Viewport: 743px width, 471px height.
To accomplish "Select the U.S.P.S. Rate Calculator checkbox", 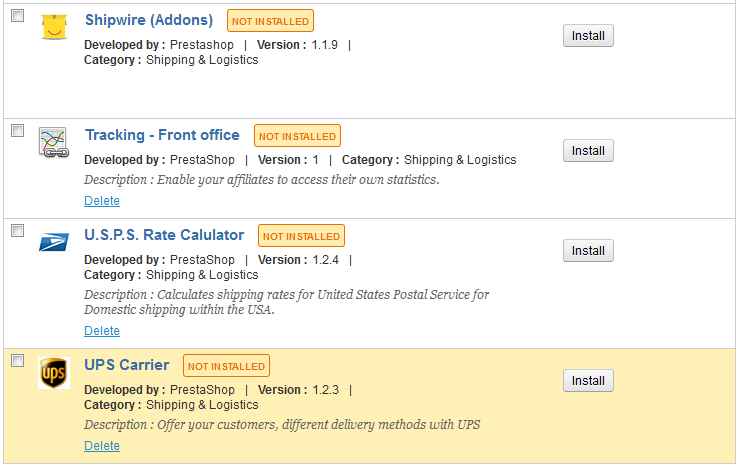I will 17,231.
